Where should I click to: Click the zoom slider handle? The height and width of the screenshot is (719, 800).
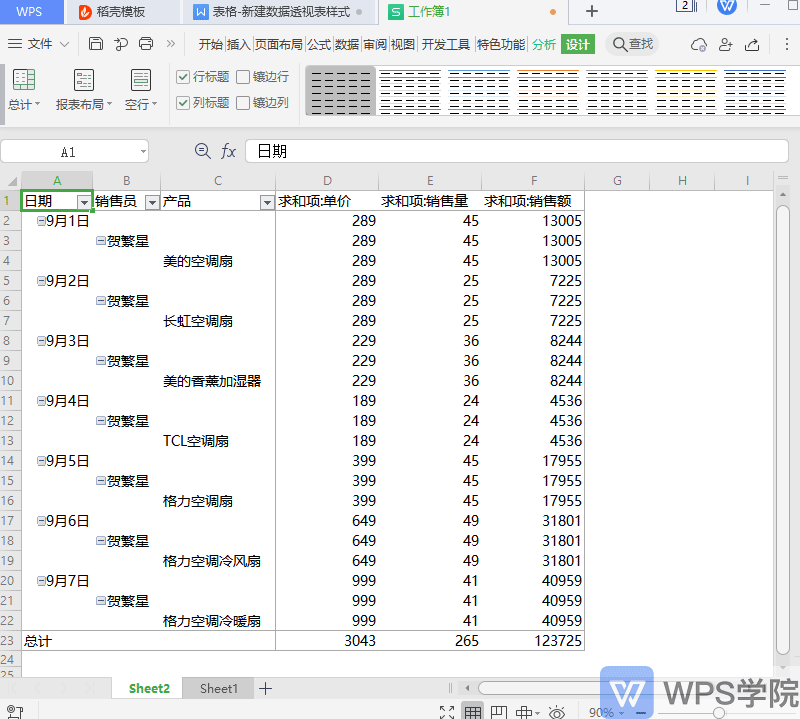[719, 712]
